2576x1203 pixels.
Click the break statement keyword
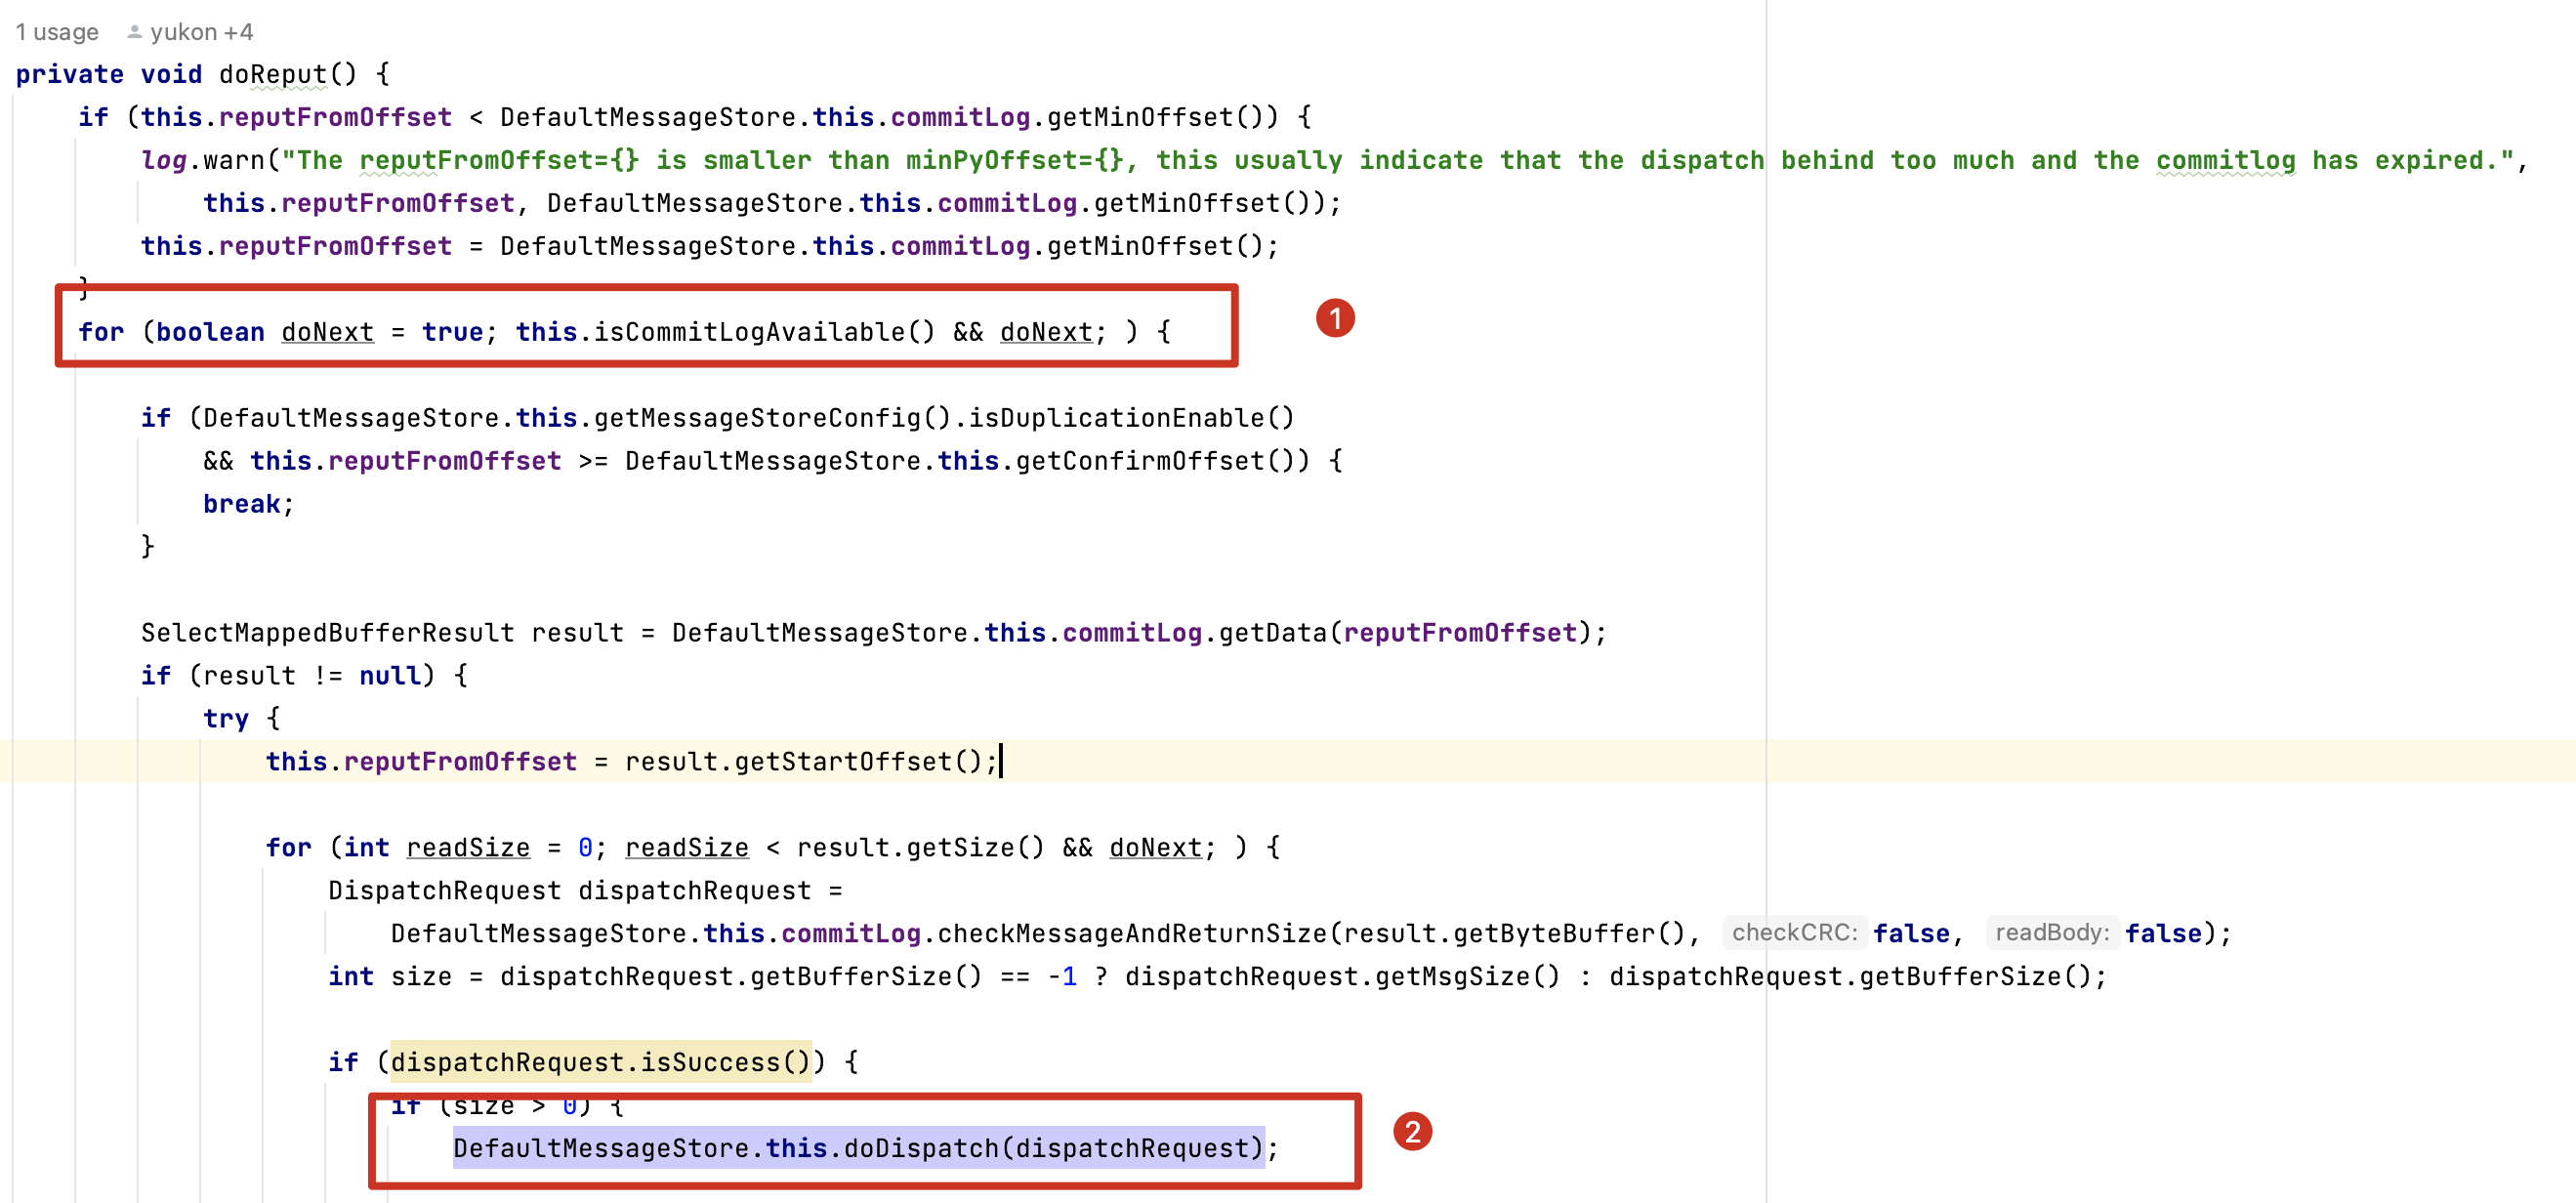pyautogui.click(x=241, y=503)
